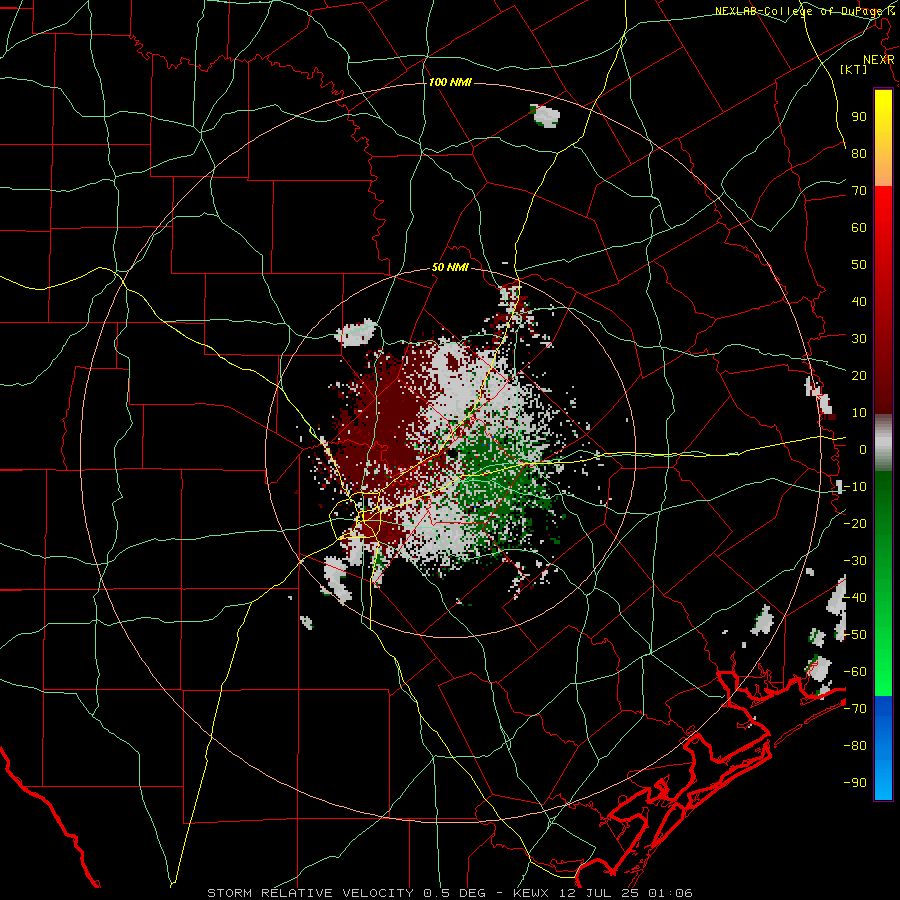Click the -90 value on the velocity scale
This screenshot has height=900, width=900.
click(x=855, y=783)
